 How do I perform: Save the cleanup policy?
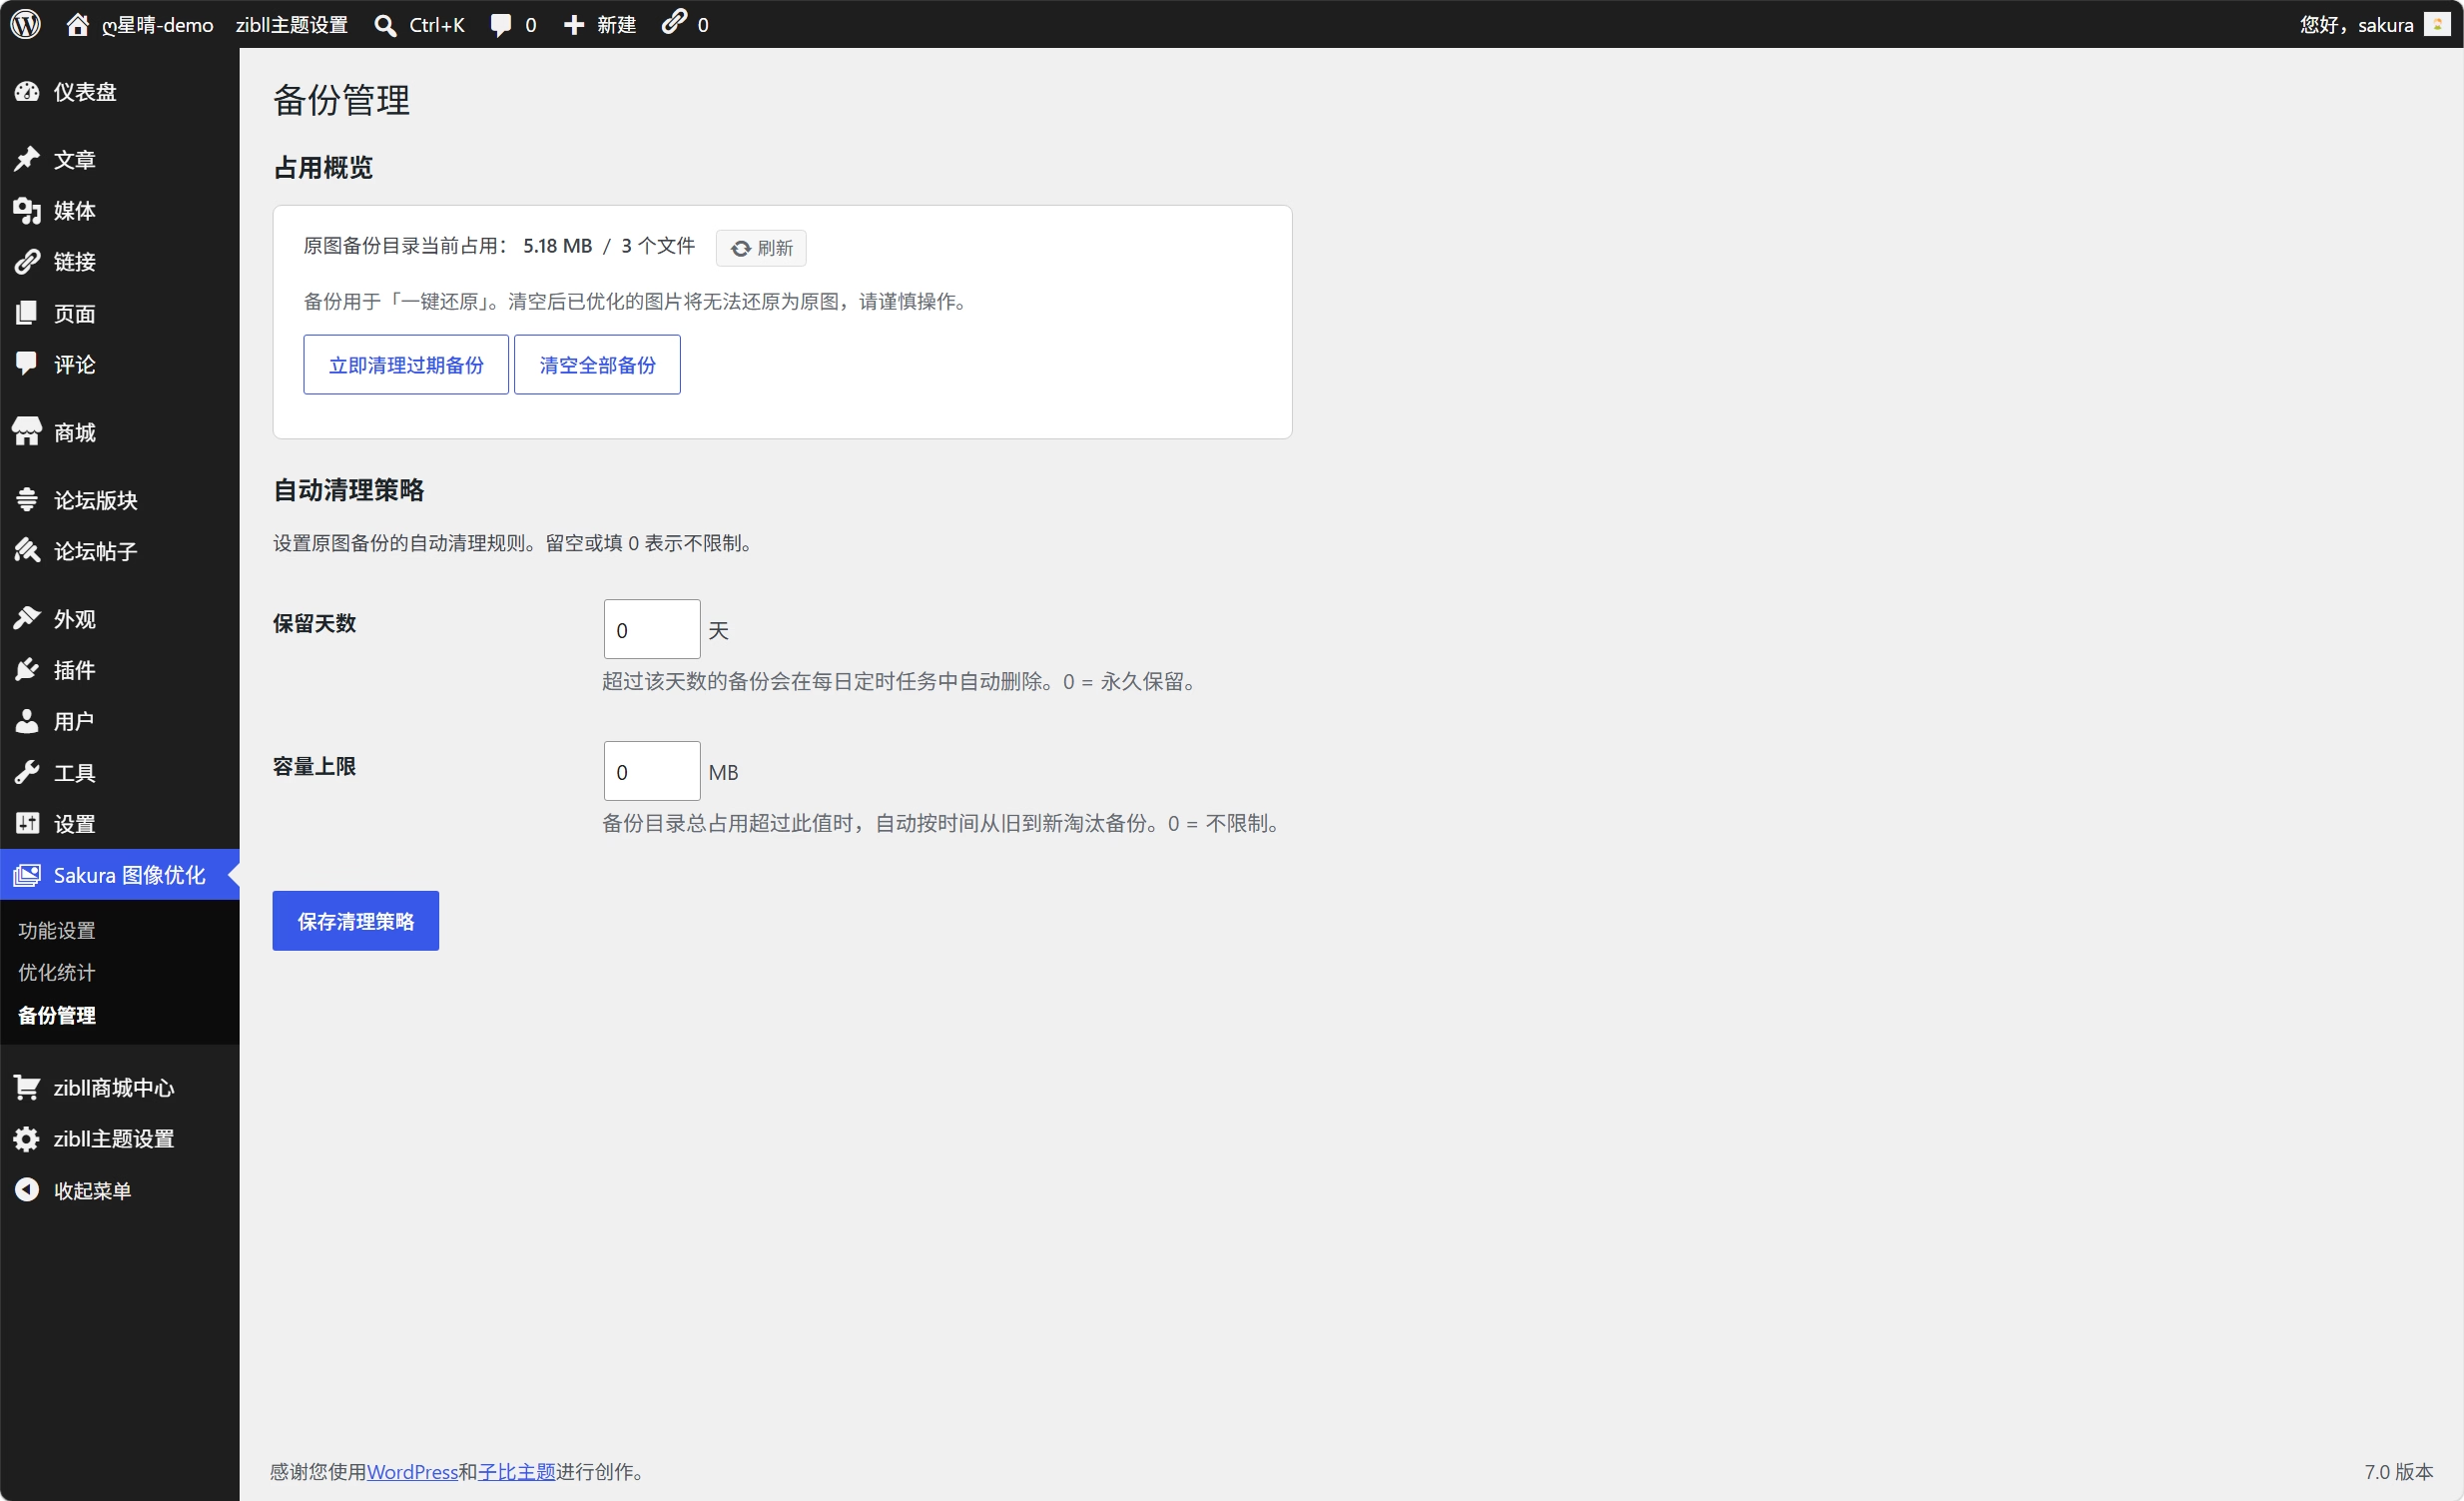coord(355,921)
